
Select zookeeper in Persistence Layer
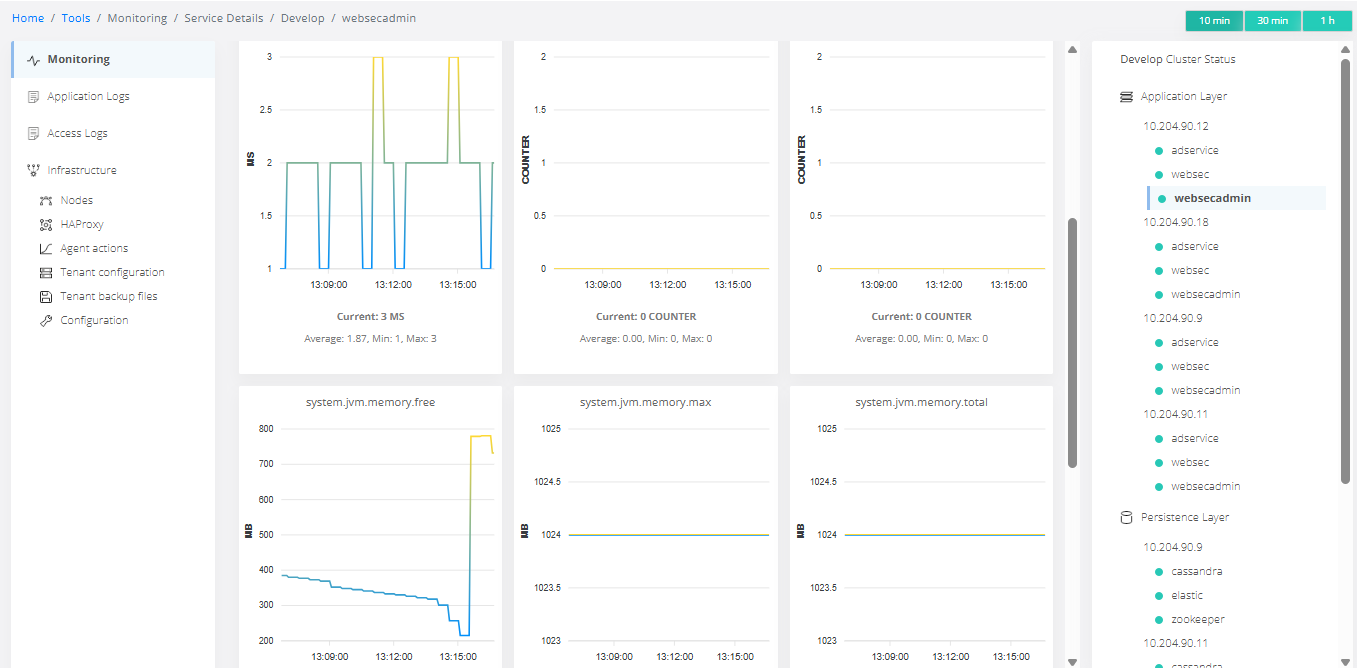pyautogui.click(x=1197, y=620)
